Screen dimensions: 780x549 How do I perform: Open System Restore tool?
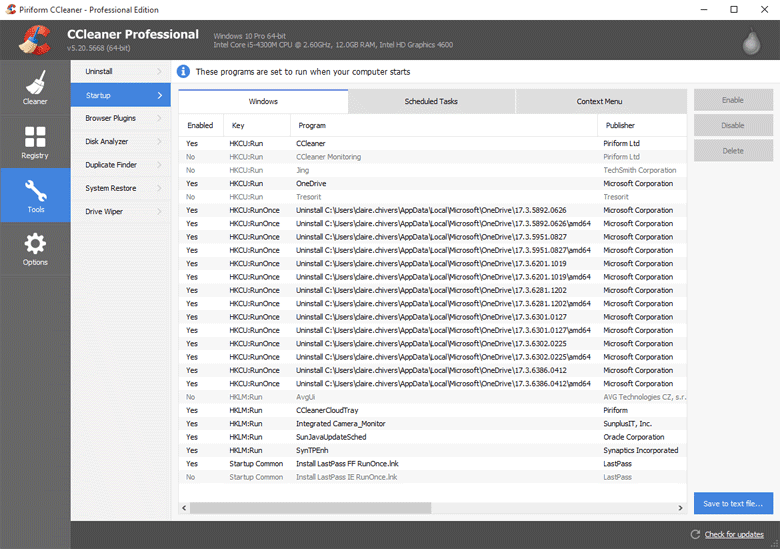[120, 188]
